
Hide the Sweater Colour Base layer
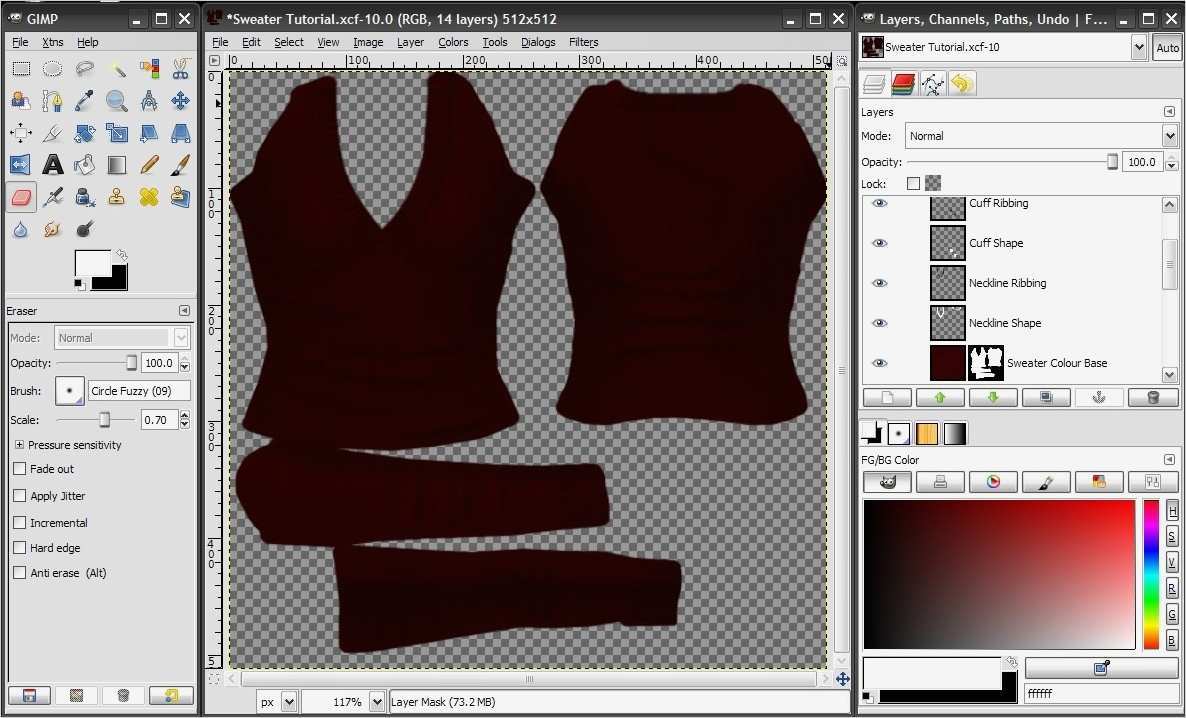pyautogui.click(x=879, y=363)
